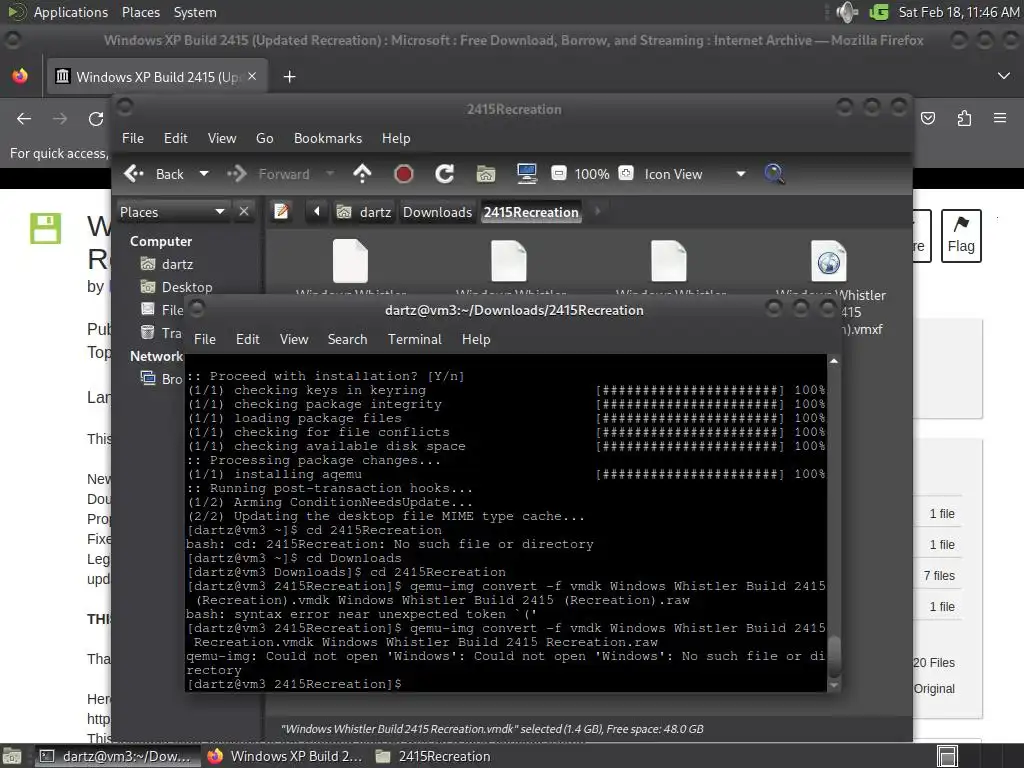Viewport: 1024px width, 768px height.
Task: Go up one folder level
Action: click(362, 174)
